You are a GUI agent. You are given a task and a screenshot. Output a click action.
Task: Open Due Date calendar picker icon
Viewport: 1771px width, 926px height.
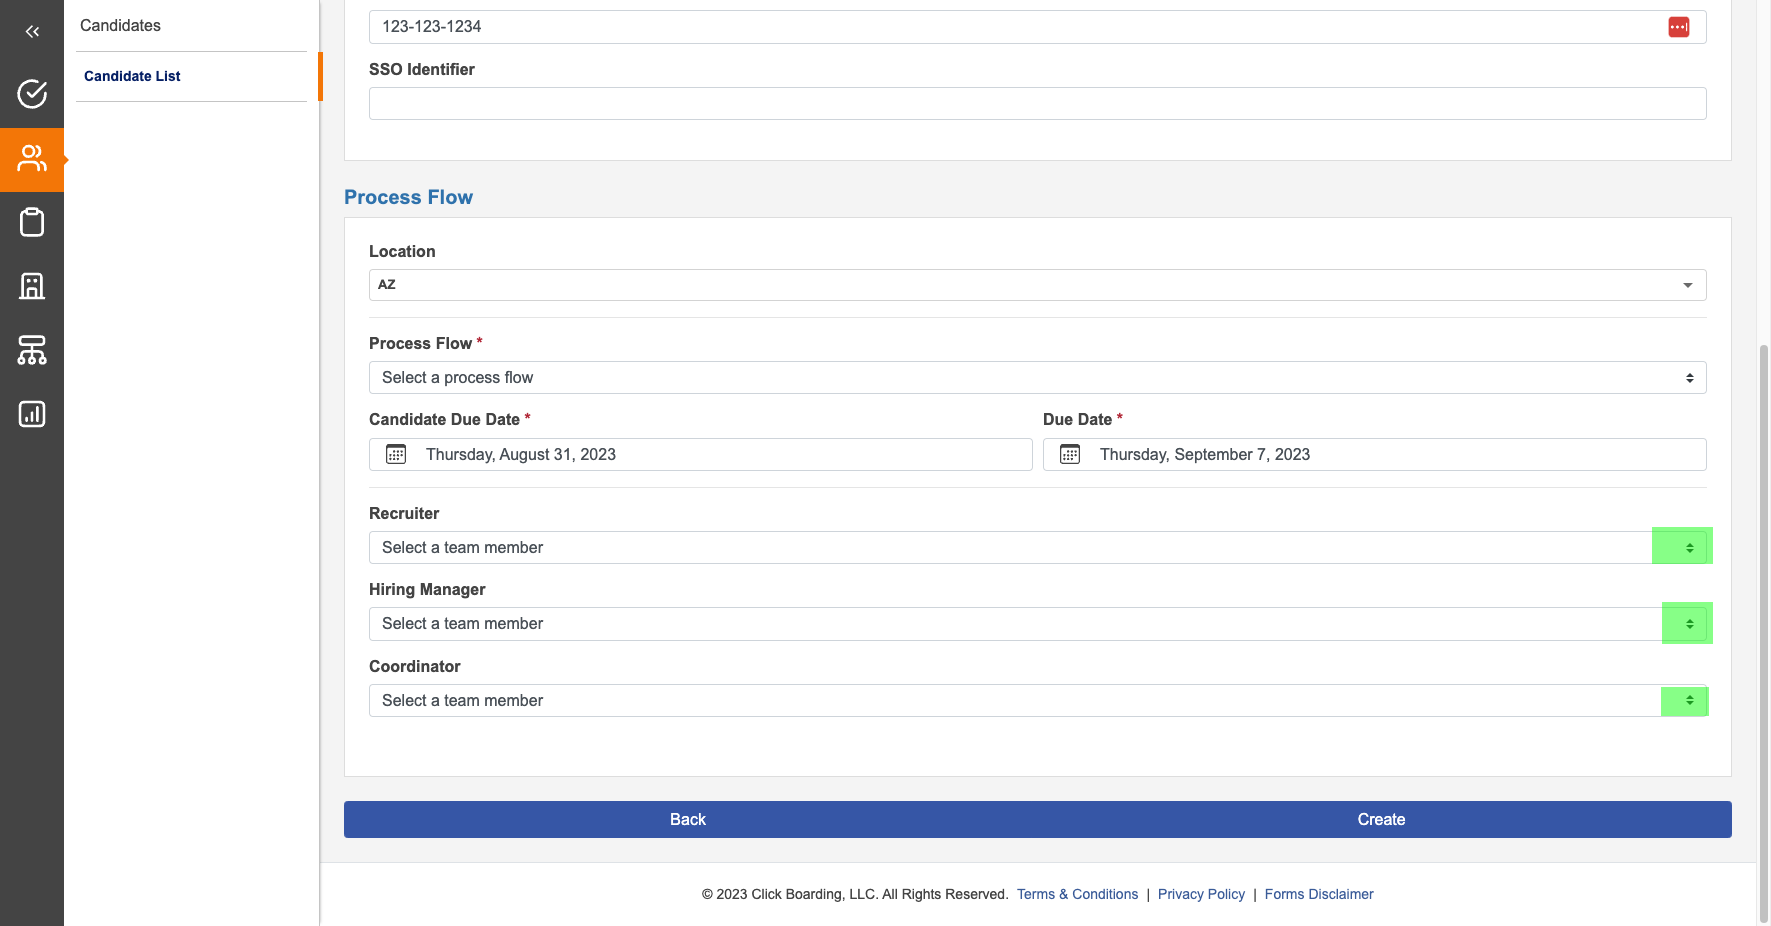pyautogui.click(x=1070, y=455)
